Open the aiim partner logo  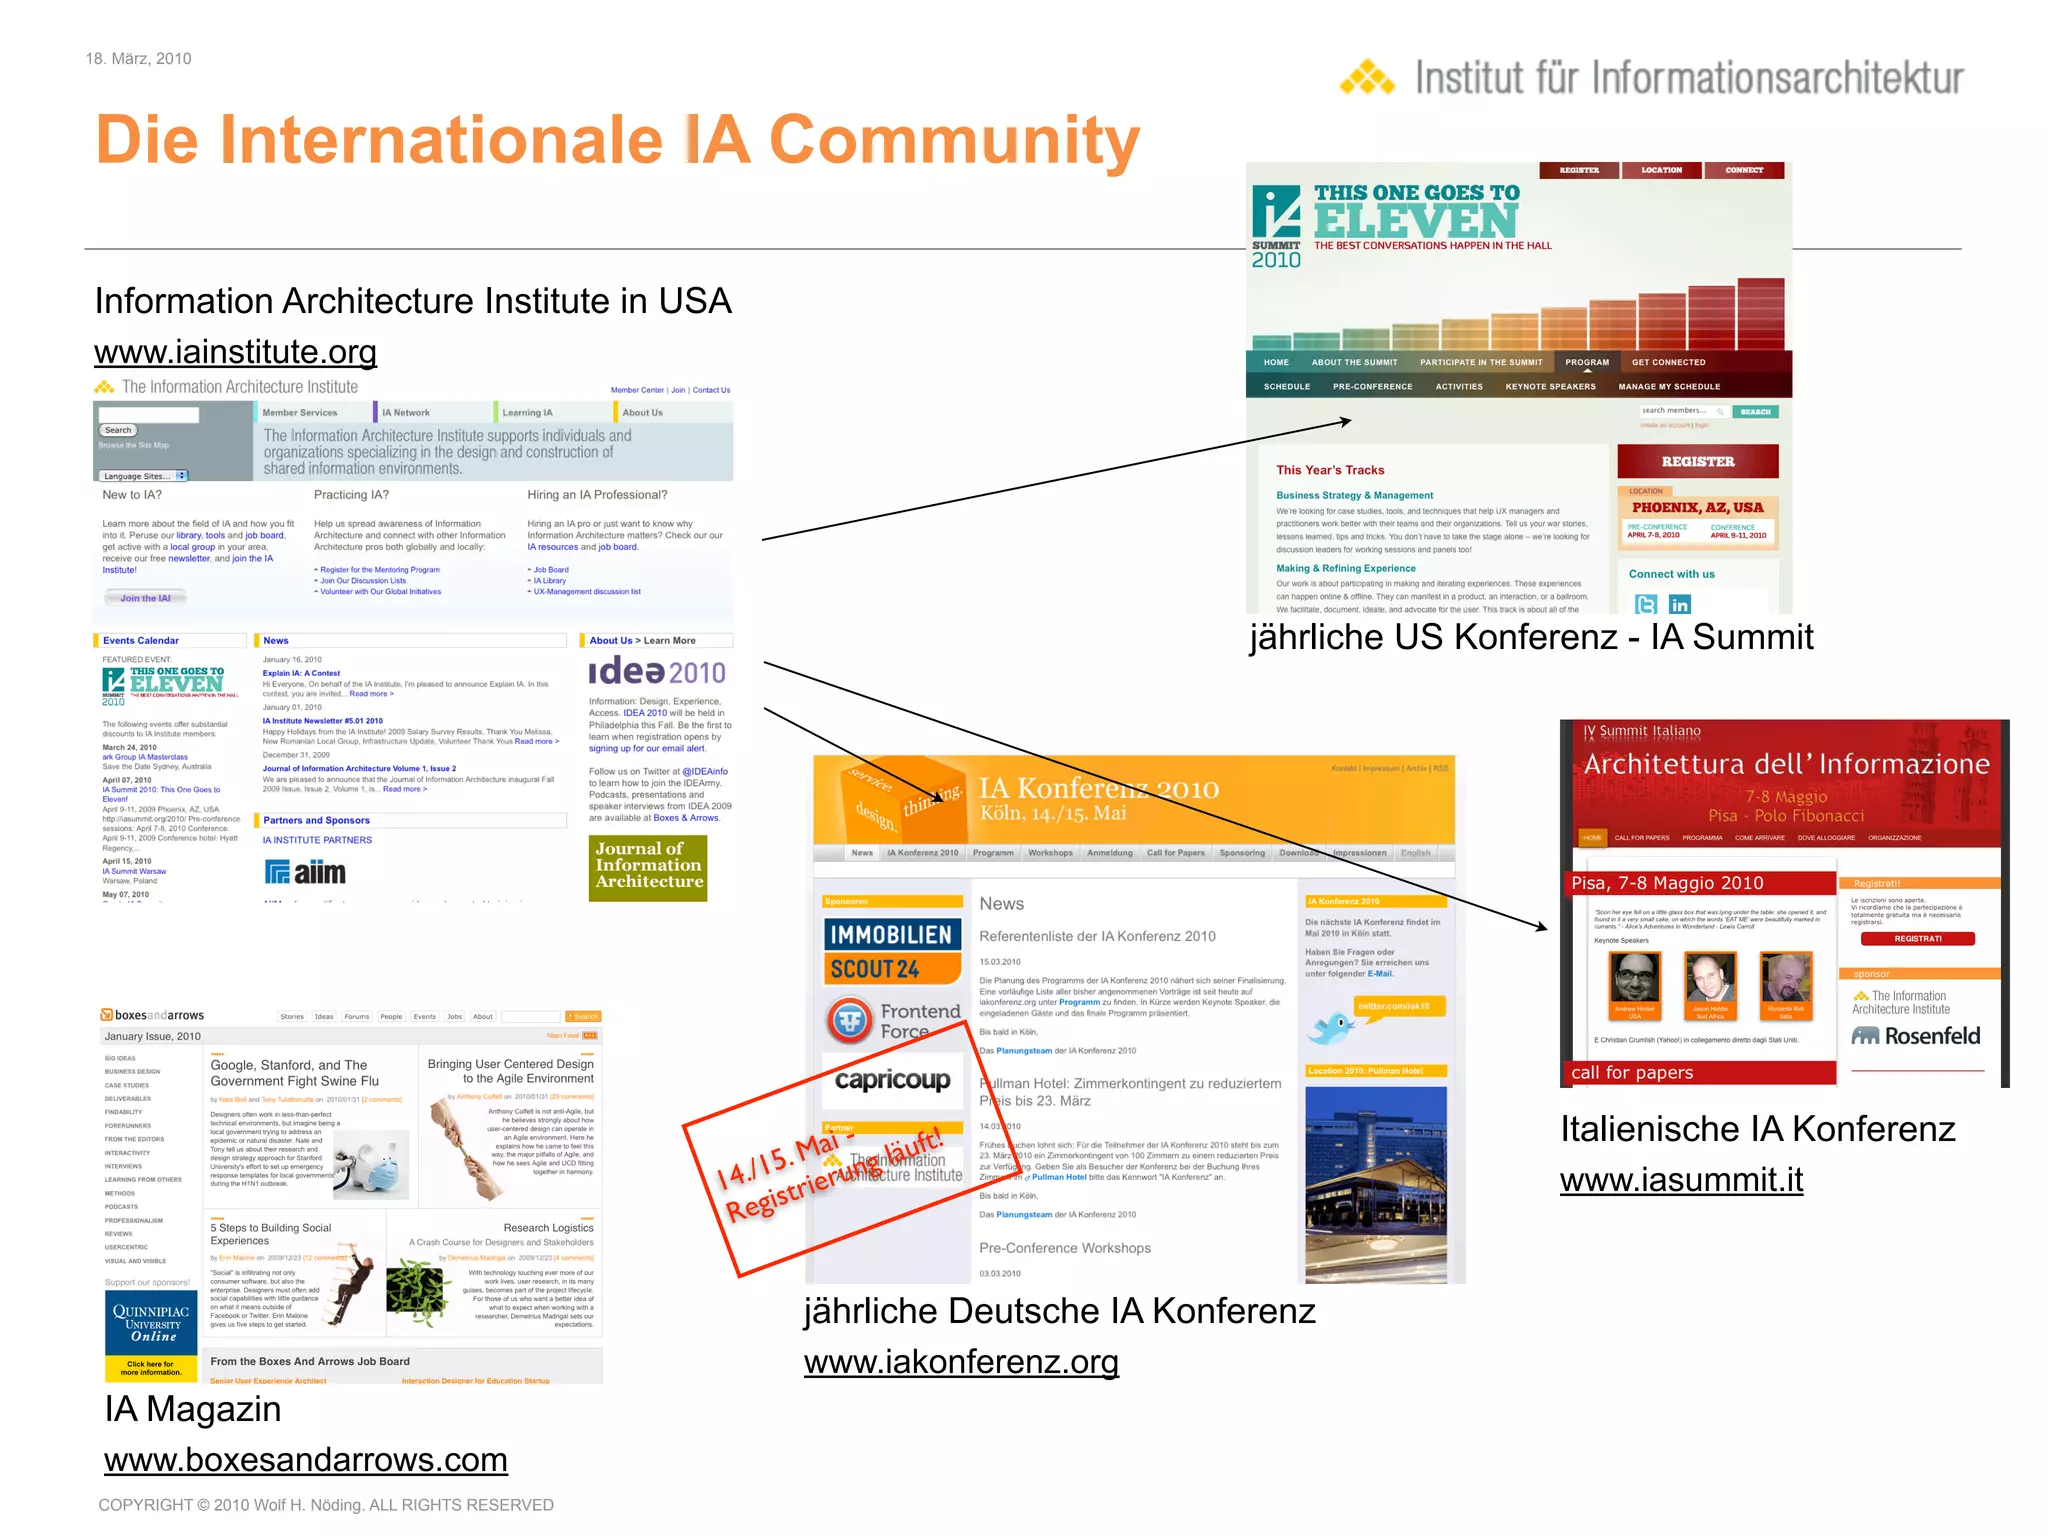click(x=305, y=872)
